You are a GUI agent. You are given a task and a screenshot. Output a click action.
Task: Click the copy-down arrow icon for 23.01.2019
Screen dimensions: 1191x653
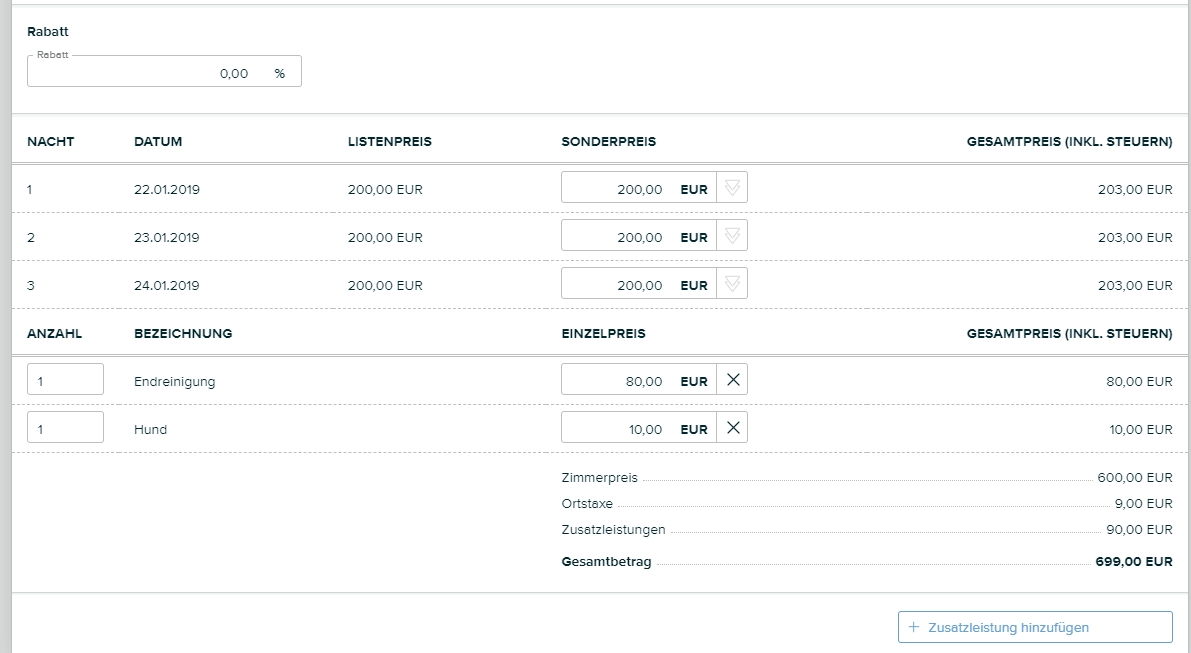coord(732,236)
